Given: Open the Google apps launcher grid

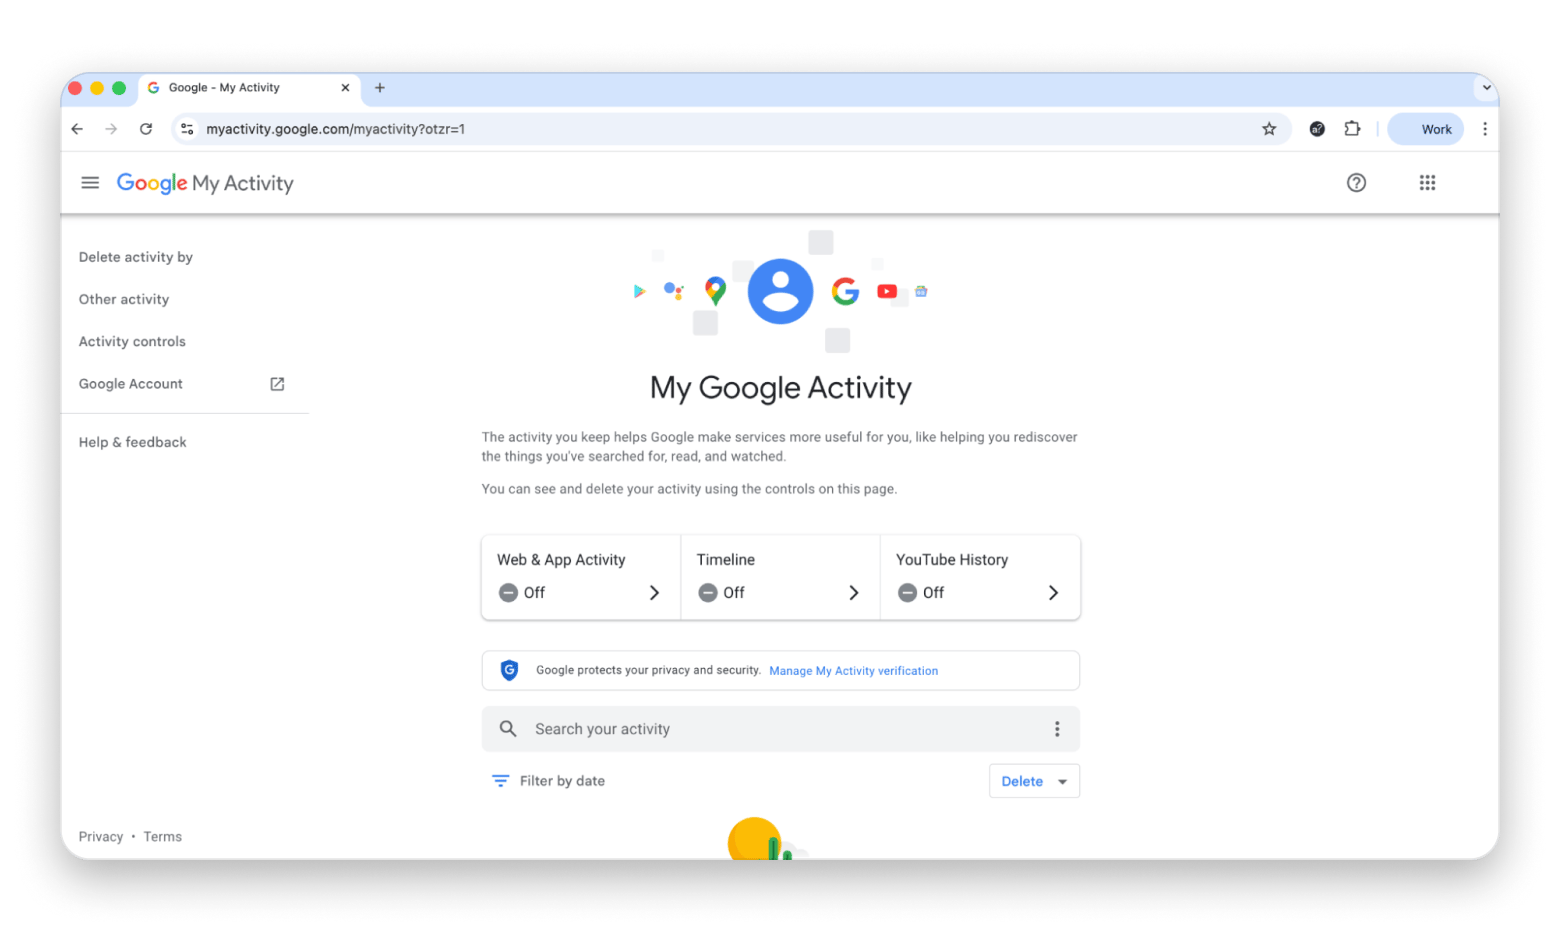Looking at the screenshot, I should [x=1427, y=182].
